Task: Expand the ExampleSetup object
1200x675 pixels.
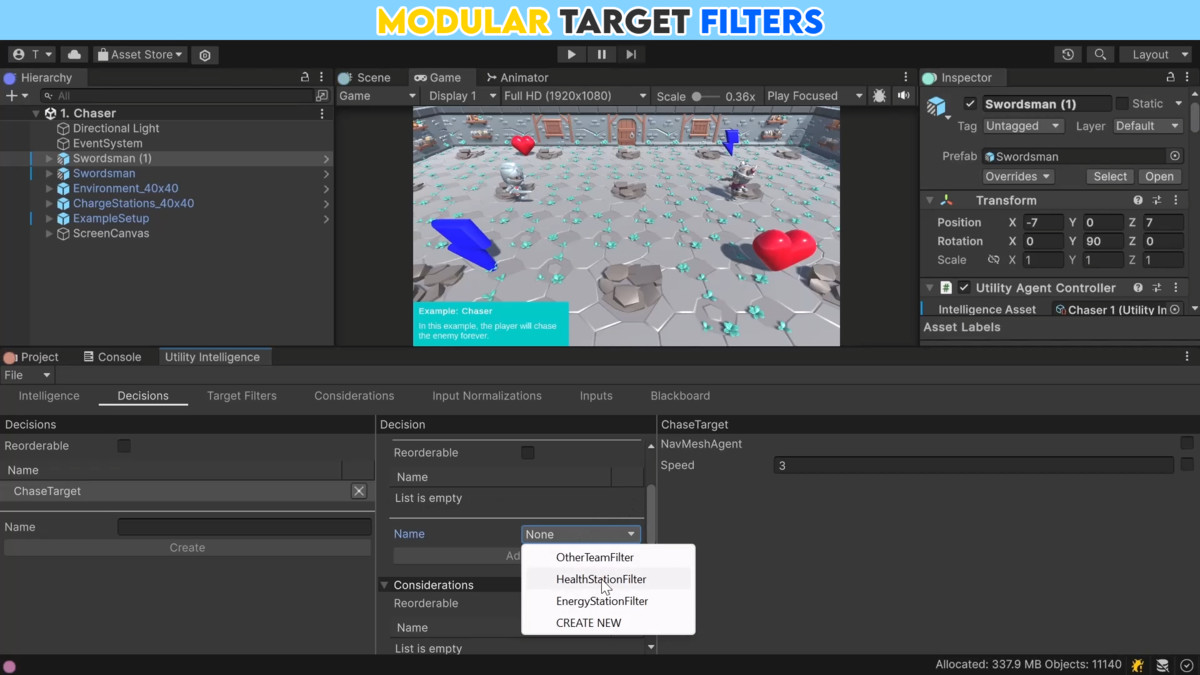Action: click(49, 219)
